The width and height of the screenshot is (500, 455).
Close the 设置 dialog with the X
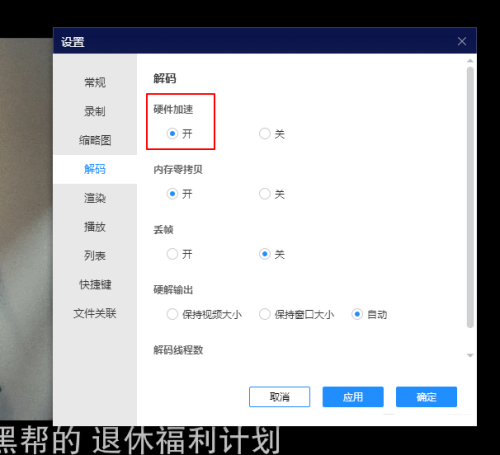[462, 41]
